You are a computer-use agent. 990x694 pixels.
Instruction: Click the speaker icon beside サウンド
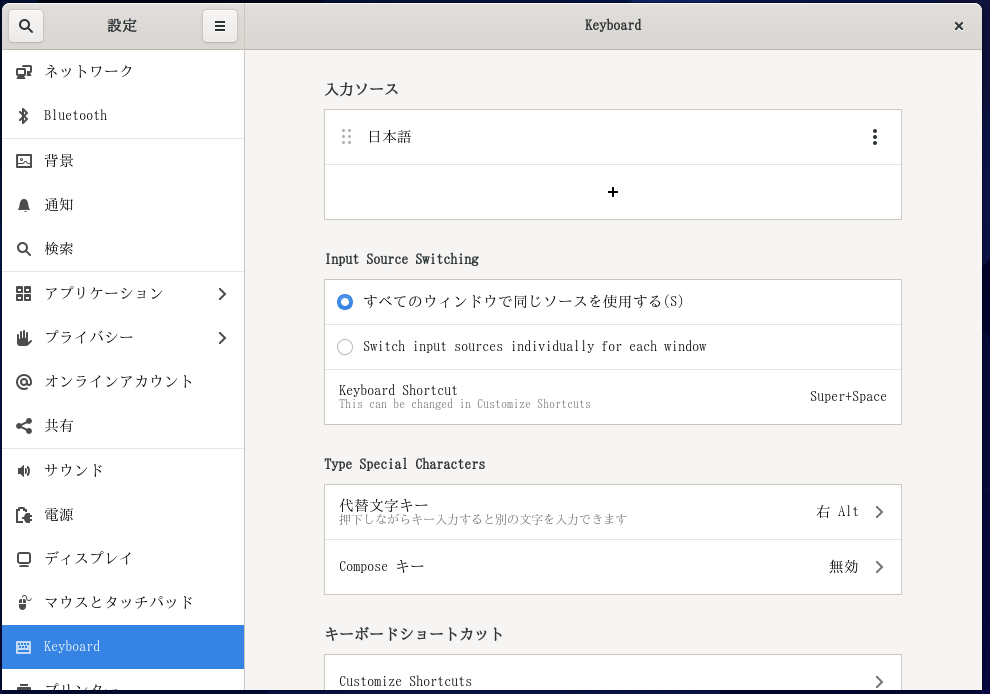(x=24, y=470)
